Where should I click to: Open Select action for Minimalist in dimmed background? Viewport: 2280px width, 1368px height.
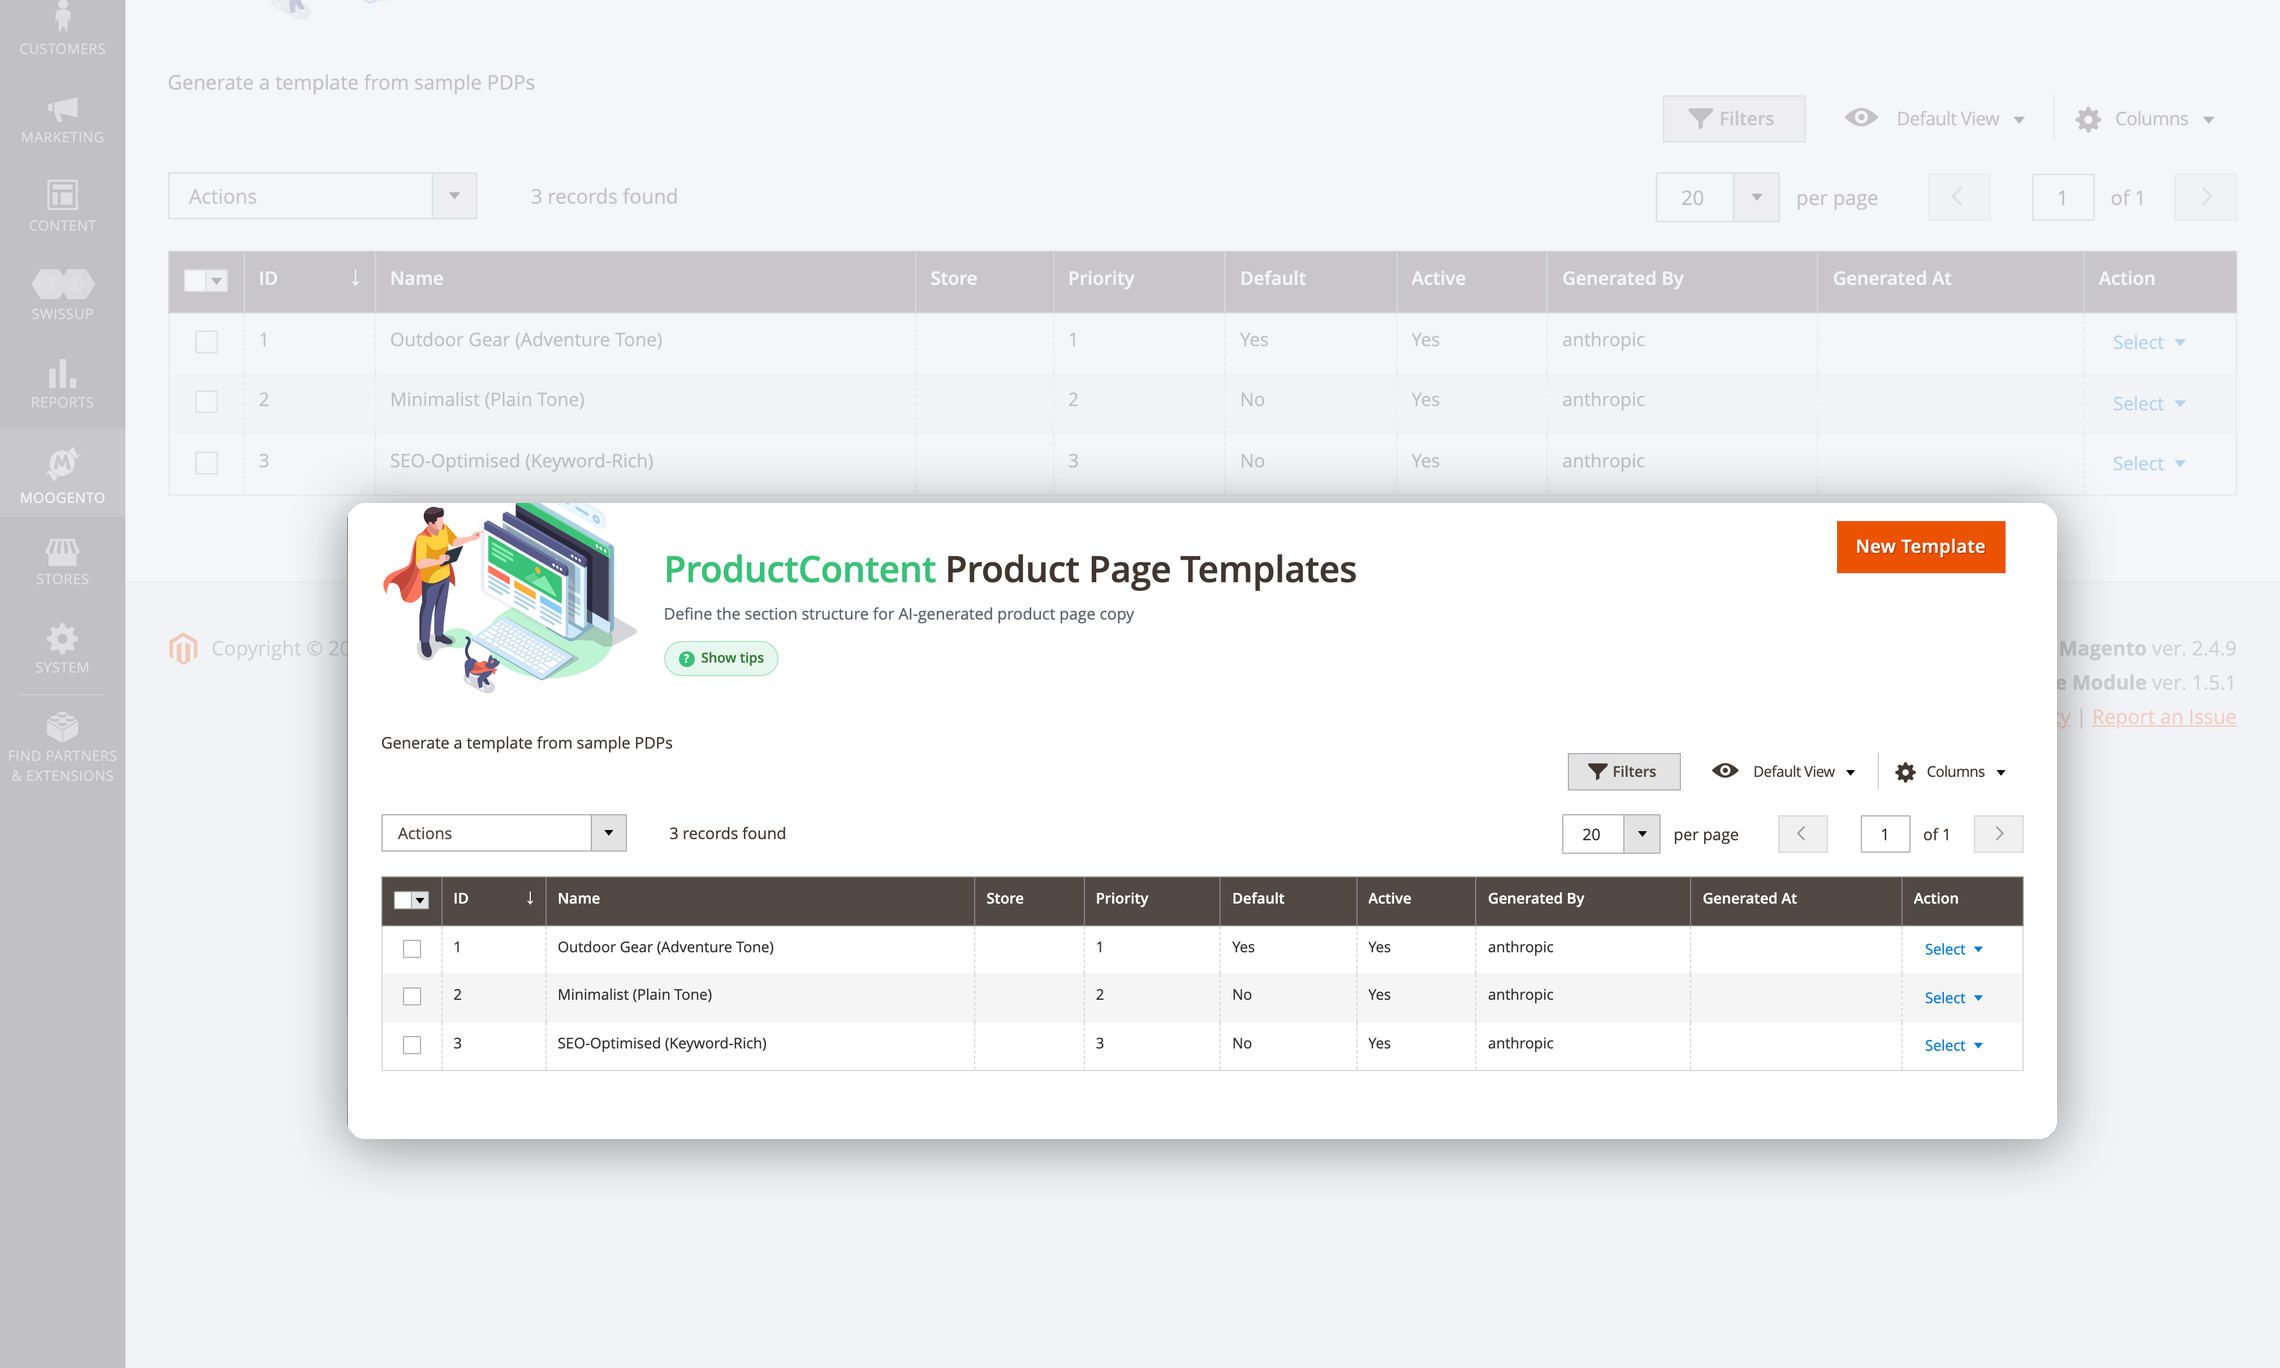click(2149, 404)
